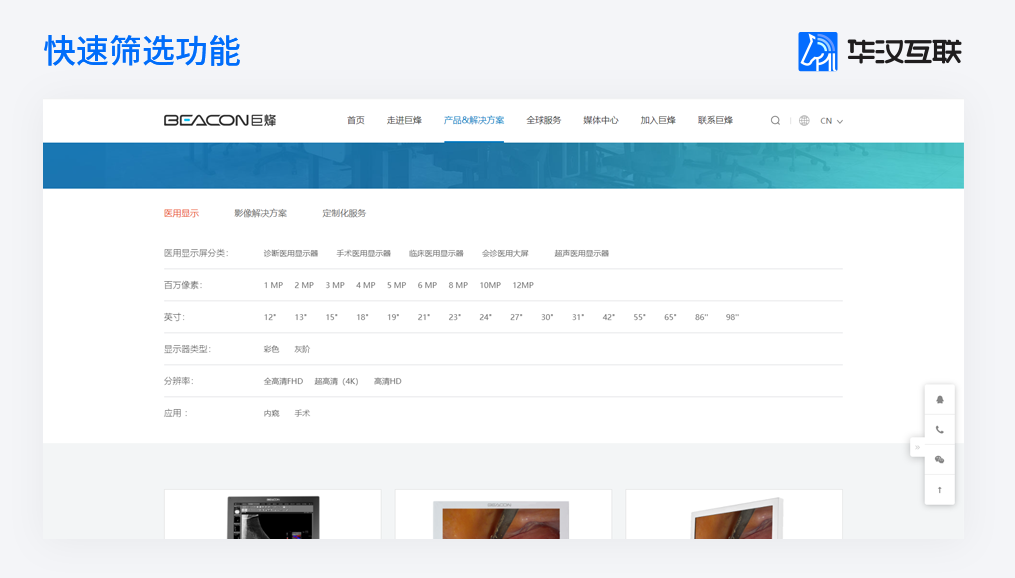
Task: Select the 12MP pixel filter
Action: 523,285
